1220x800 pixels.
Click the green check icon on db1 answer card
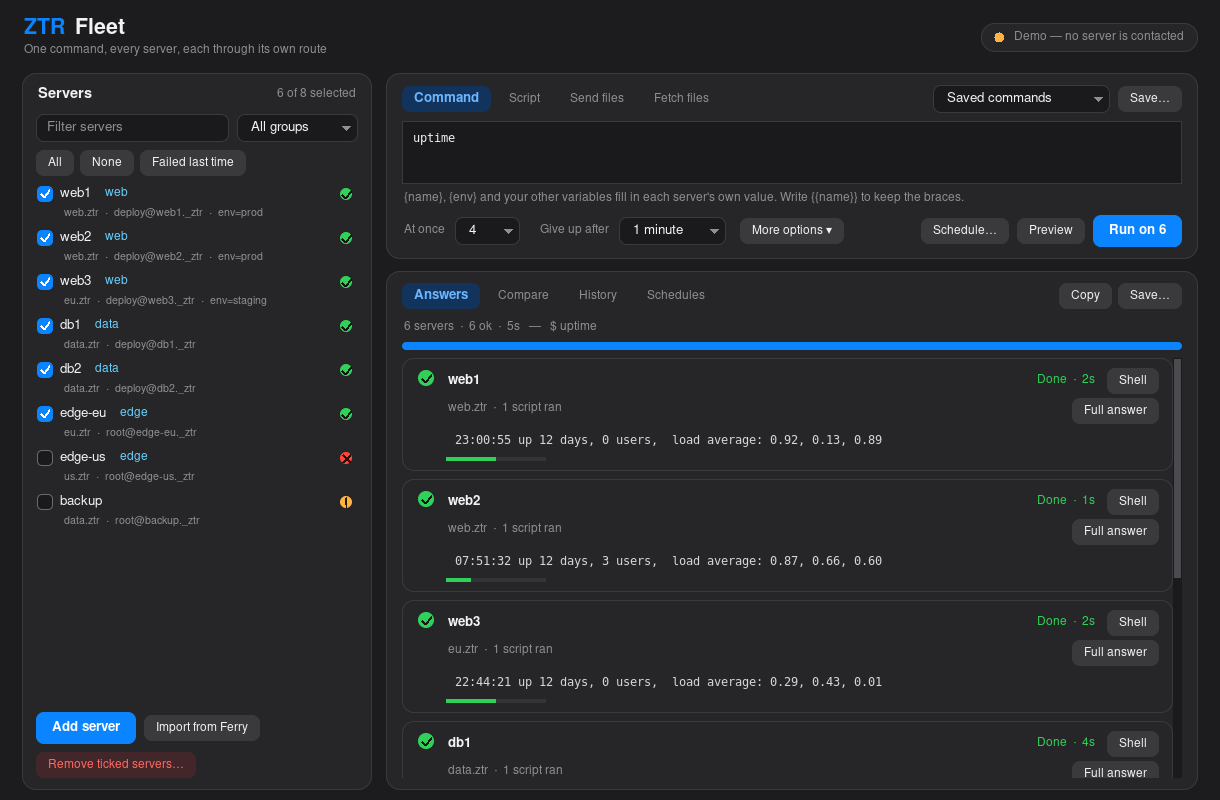click(426, 741)
